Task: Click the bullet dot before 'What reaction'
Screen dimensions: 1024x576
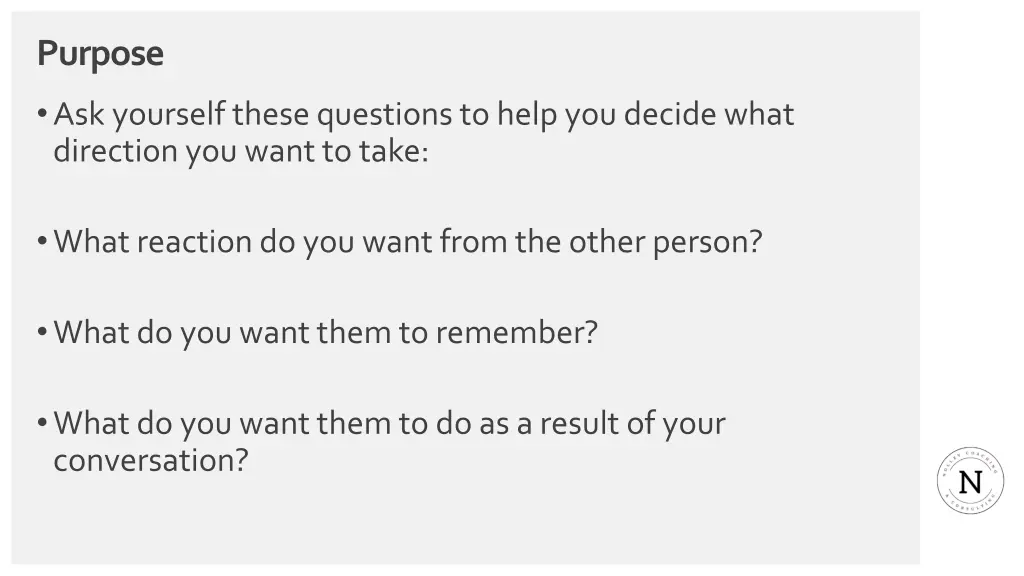Action: (42, 242)
